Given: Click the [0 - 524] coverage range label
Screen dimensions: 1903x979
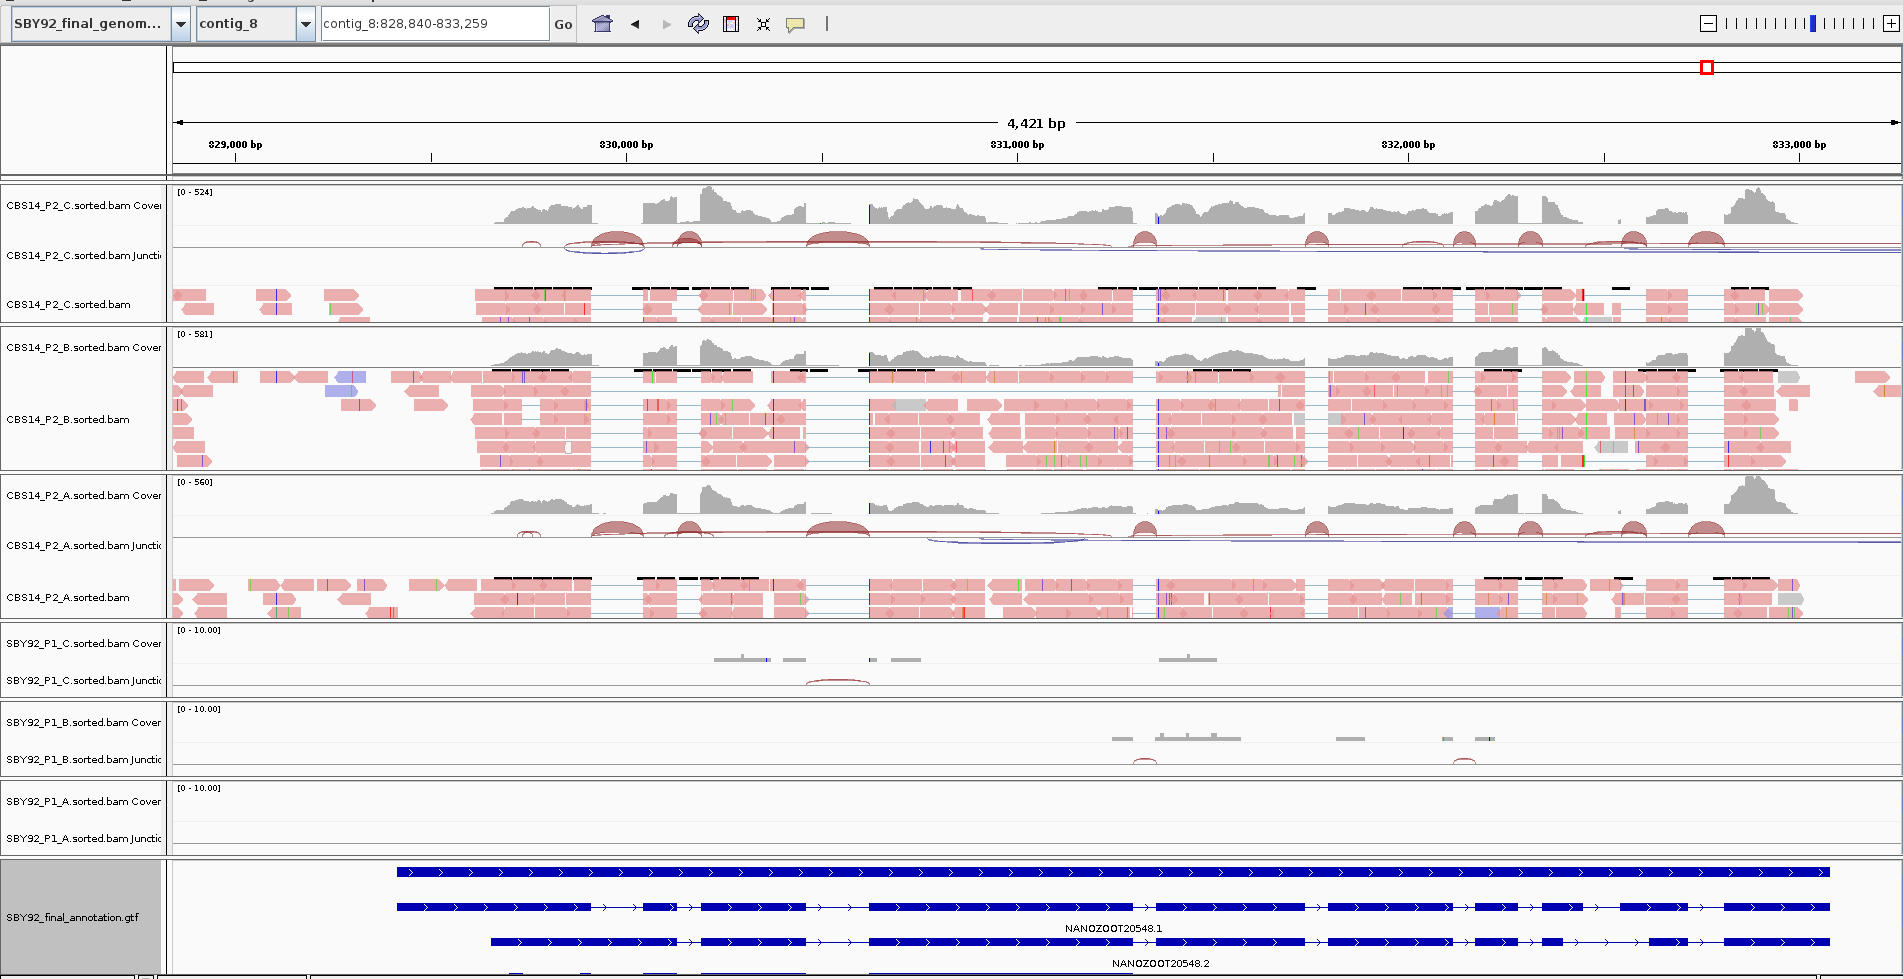Looking at the screenshot, I should pyautogui.click(x=195, y=192).
